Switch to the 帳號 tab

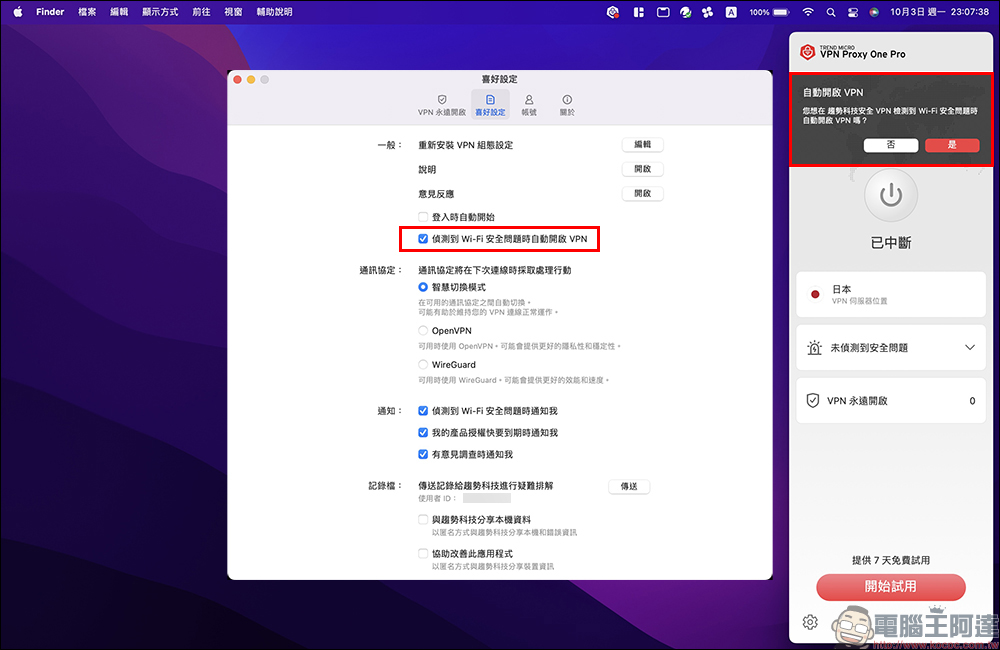coord(528,105)
